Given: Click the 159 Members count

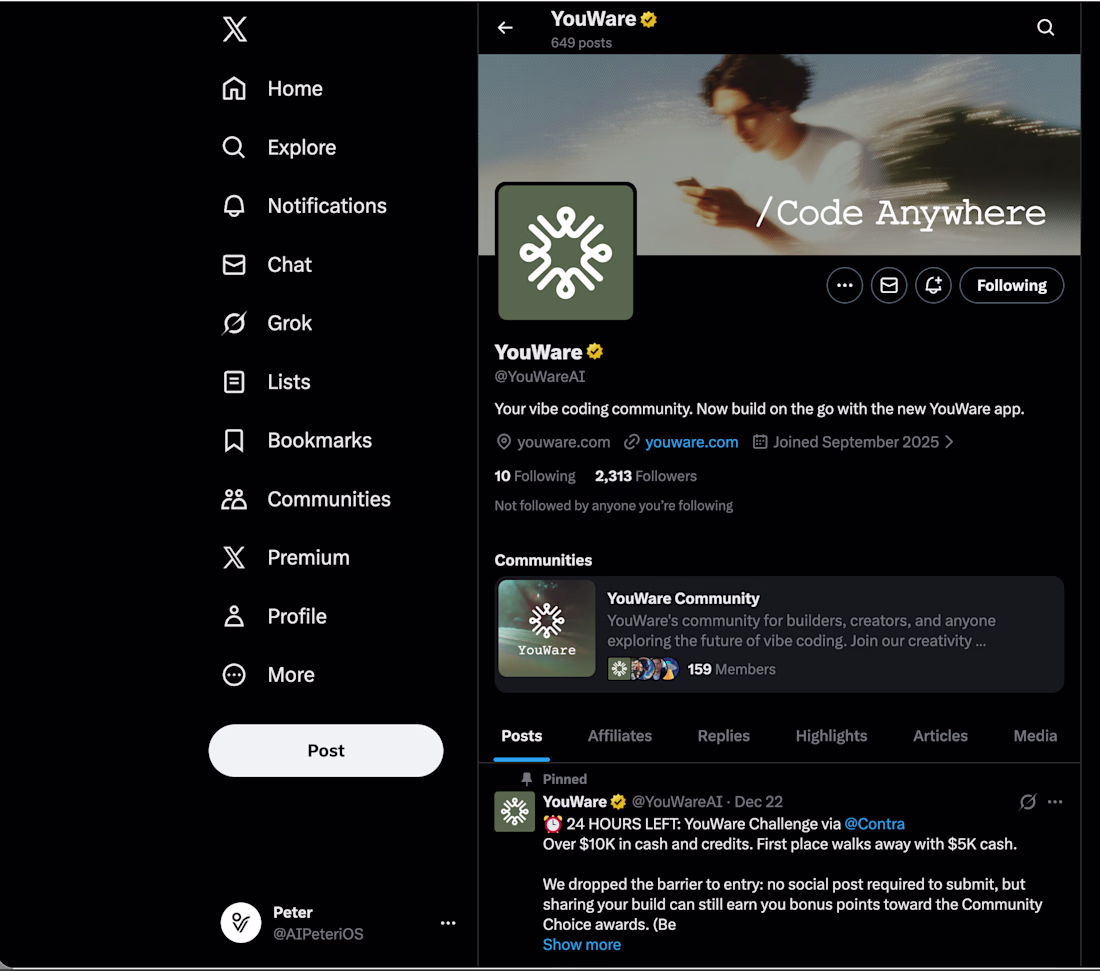Looking at the screenshot, I should coord(731,669).
